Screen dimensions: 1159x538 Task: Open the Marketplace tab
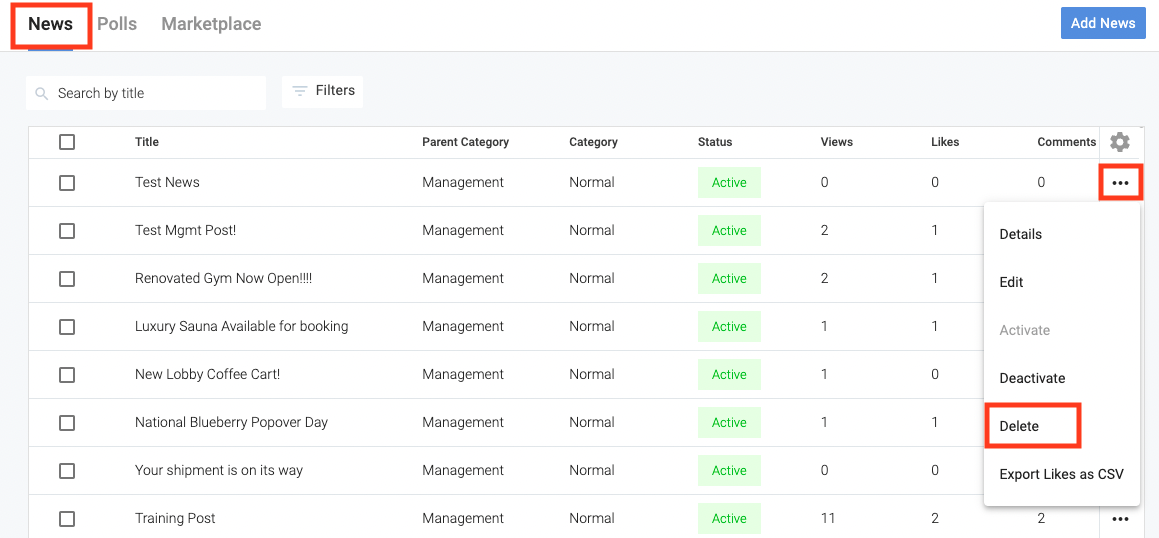click(x=211, y=24)
